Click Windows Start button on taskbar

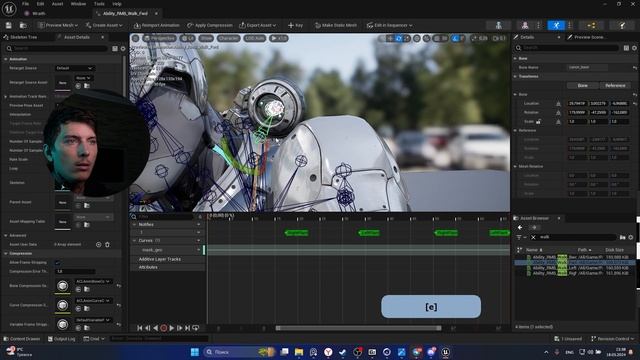point(195,352)
